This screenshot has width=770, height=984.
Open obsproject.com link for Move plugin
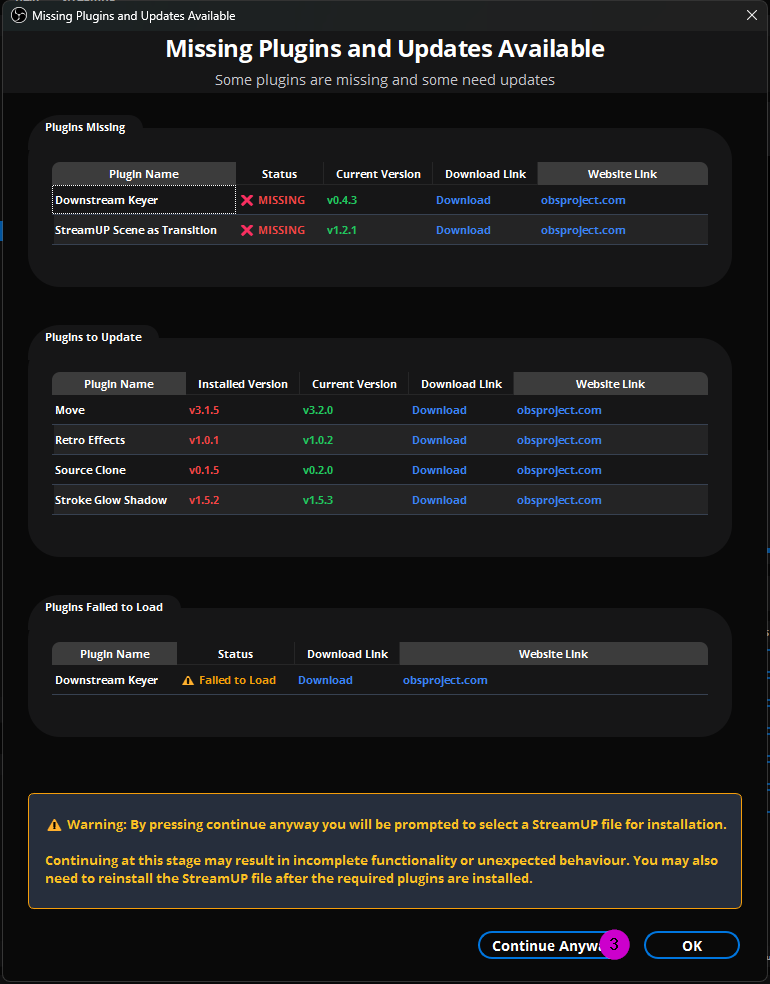coord(559,410)
